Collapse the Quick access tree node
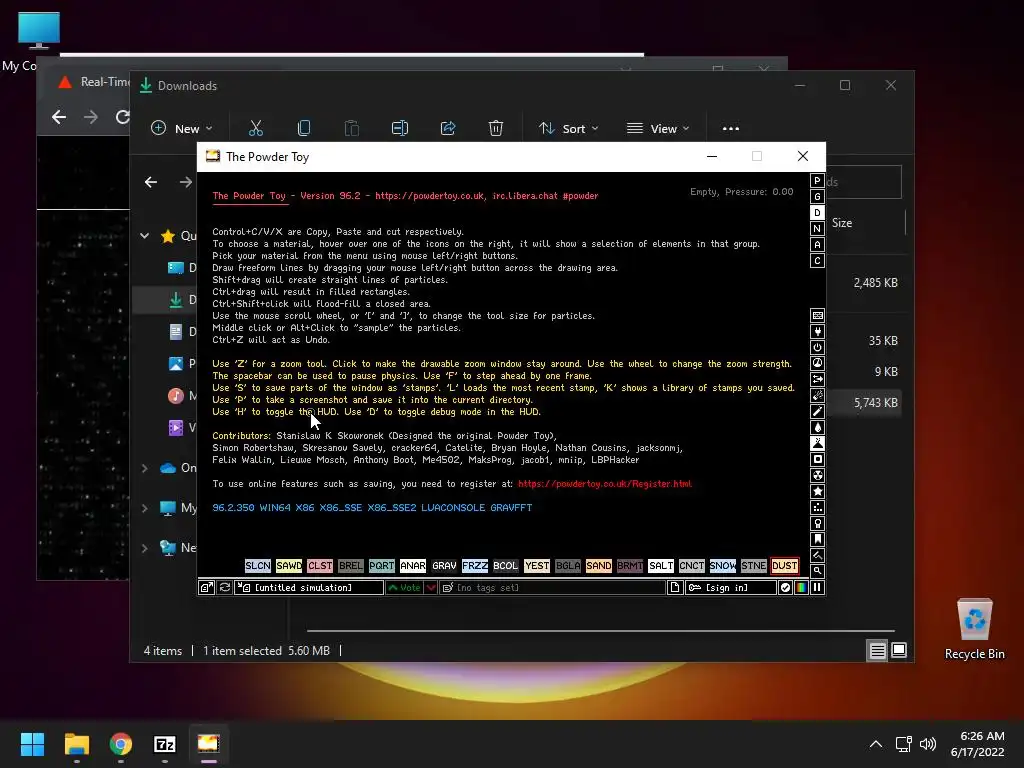This screenshot has height=768, width=1024. pyautogui.click(x=144, y=236)
